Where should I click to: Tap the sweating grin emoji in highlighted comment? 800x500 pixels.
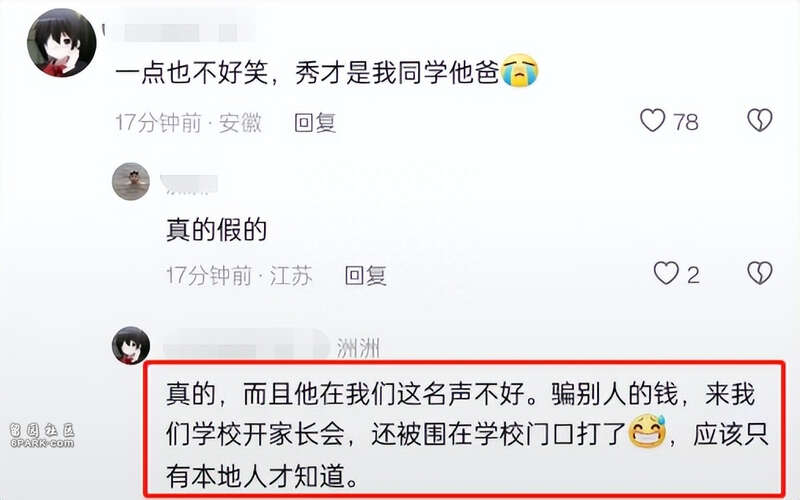tap(647, 431)
